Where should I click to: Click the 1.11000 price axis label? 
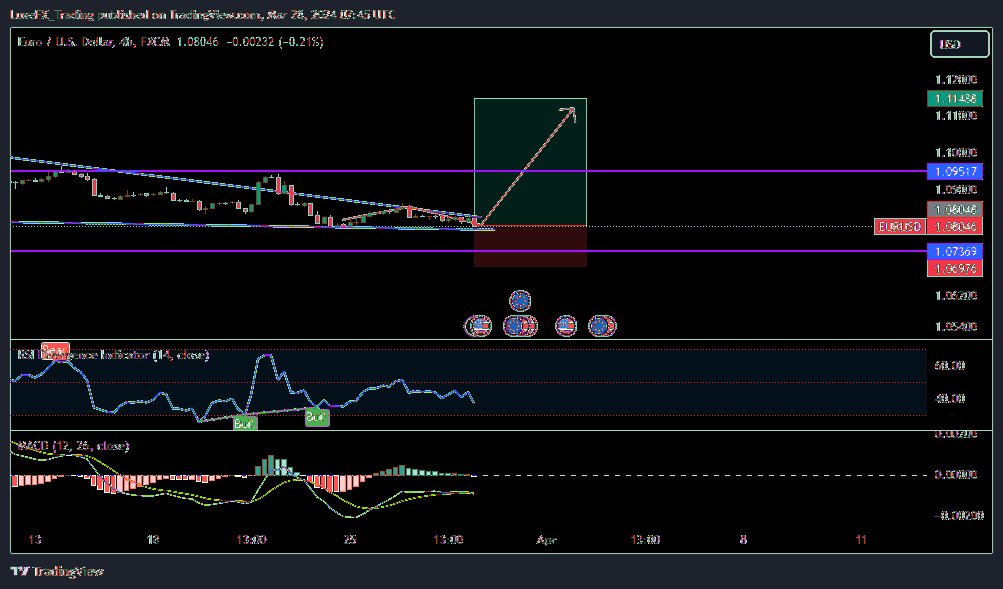(956, 116)
